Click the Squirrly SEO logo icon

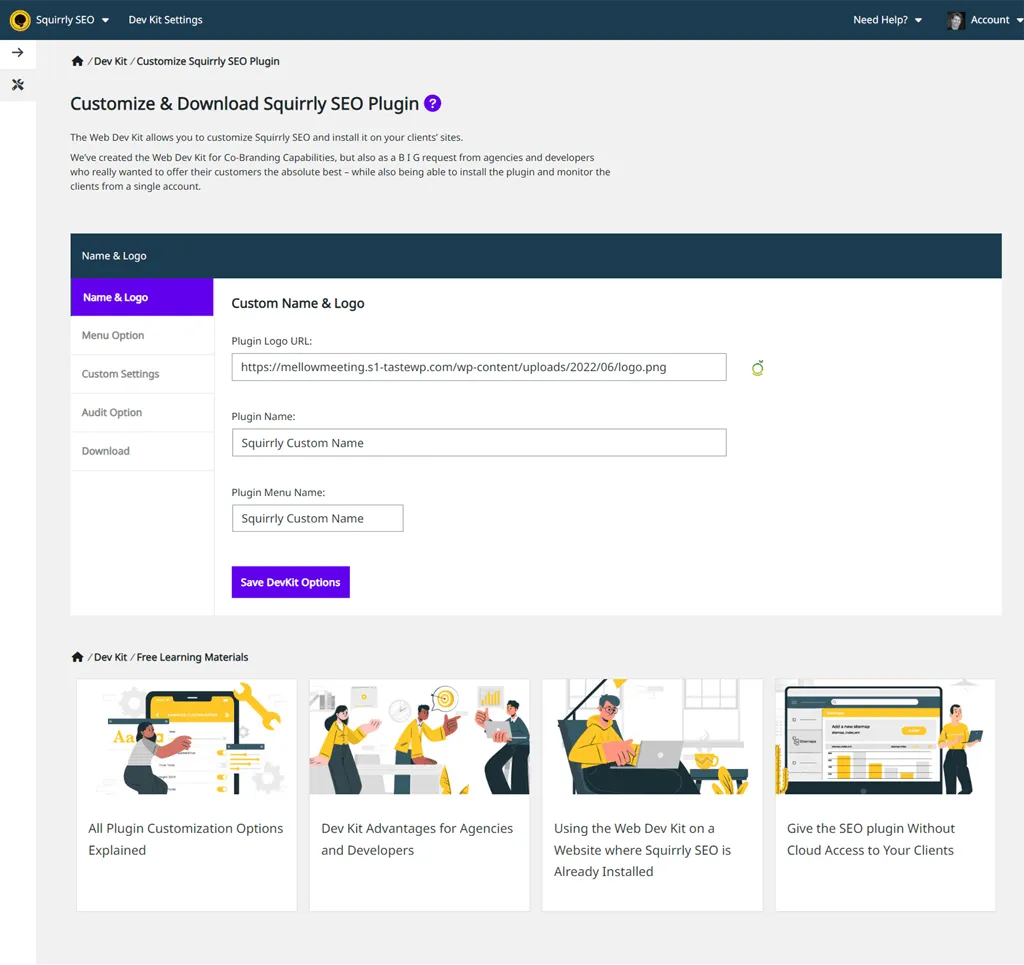coord(20,20)
